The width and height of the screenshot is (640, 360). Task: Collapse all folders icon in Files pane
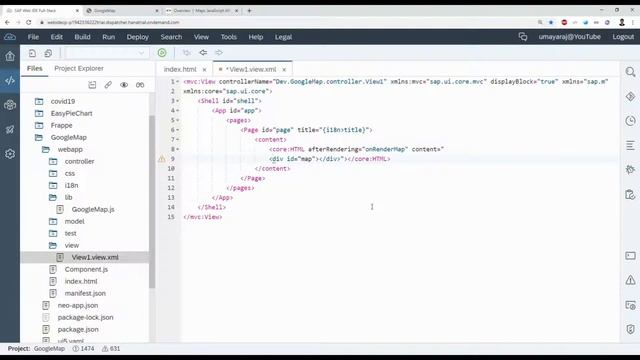coord(92,85)
